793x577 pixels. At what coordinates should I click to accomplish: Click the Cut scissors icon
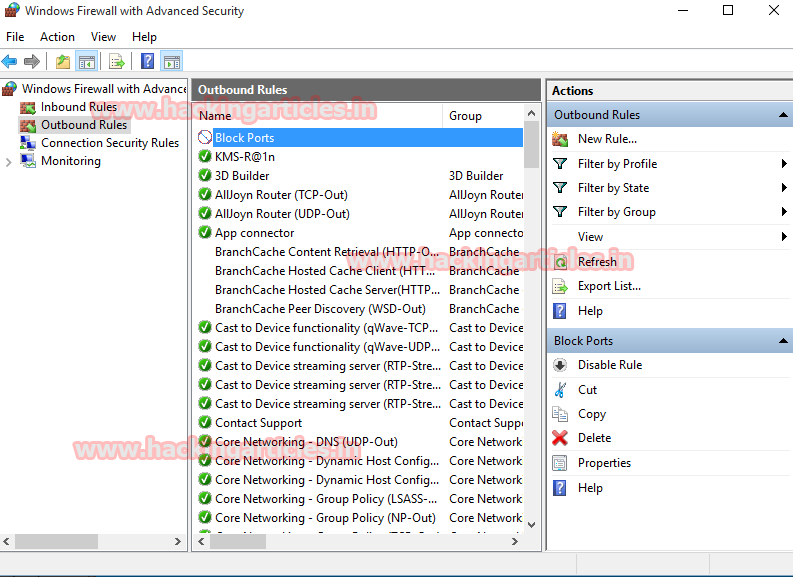tap(560, 389)
